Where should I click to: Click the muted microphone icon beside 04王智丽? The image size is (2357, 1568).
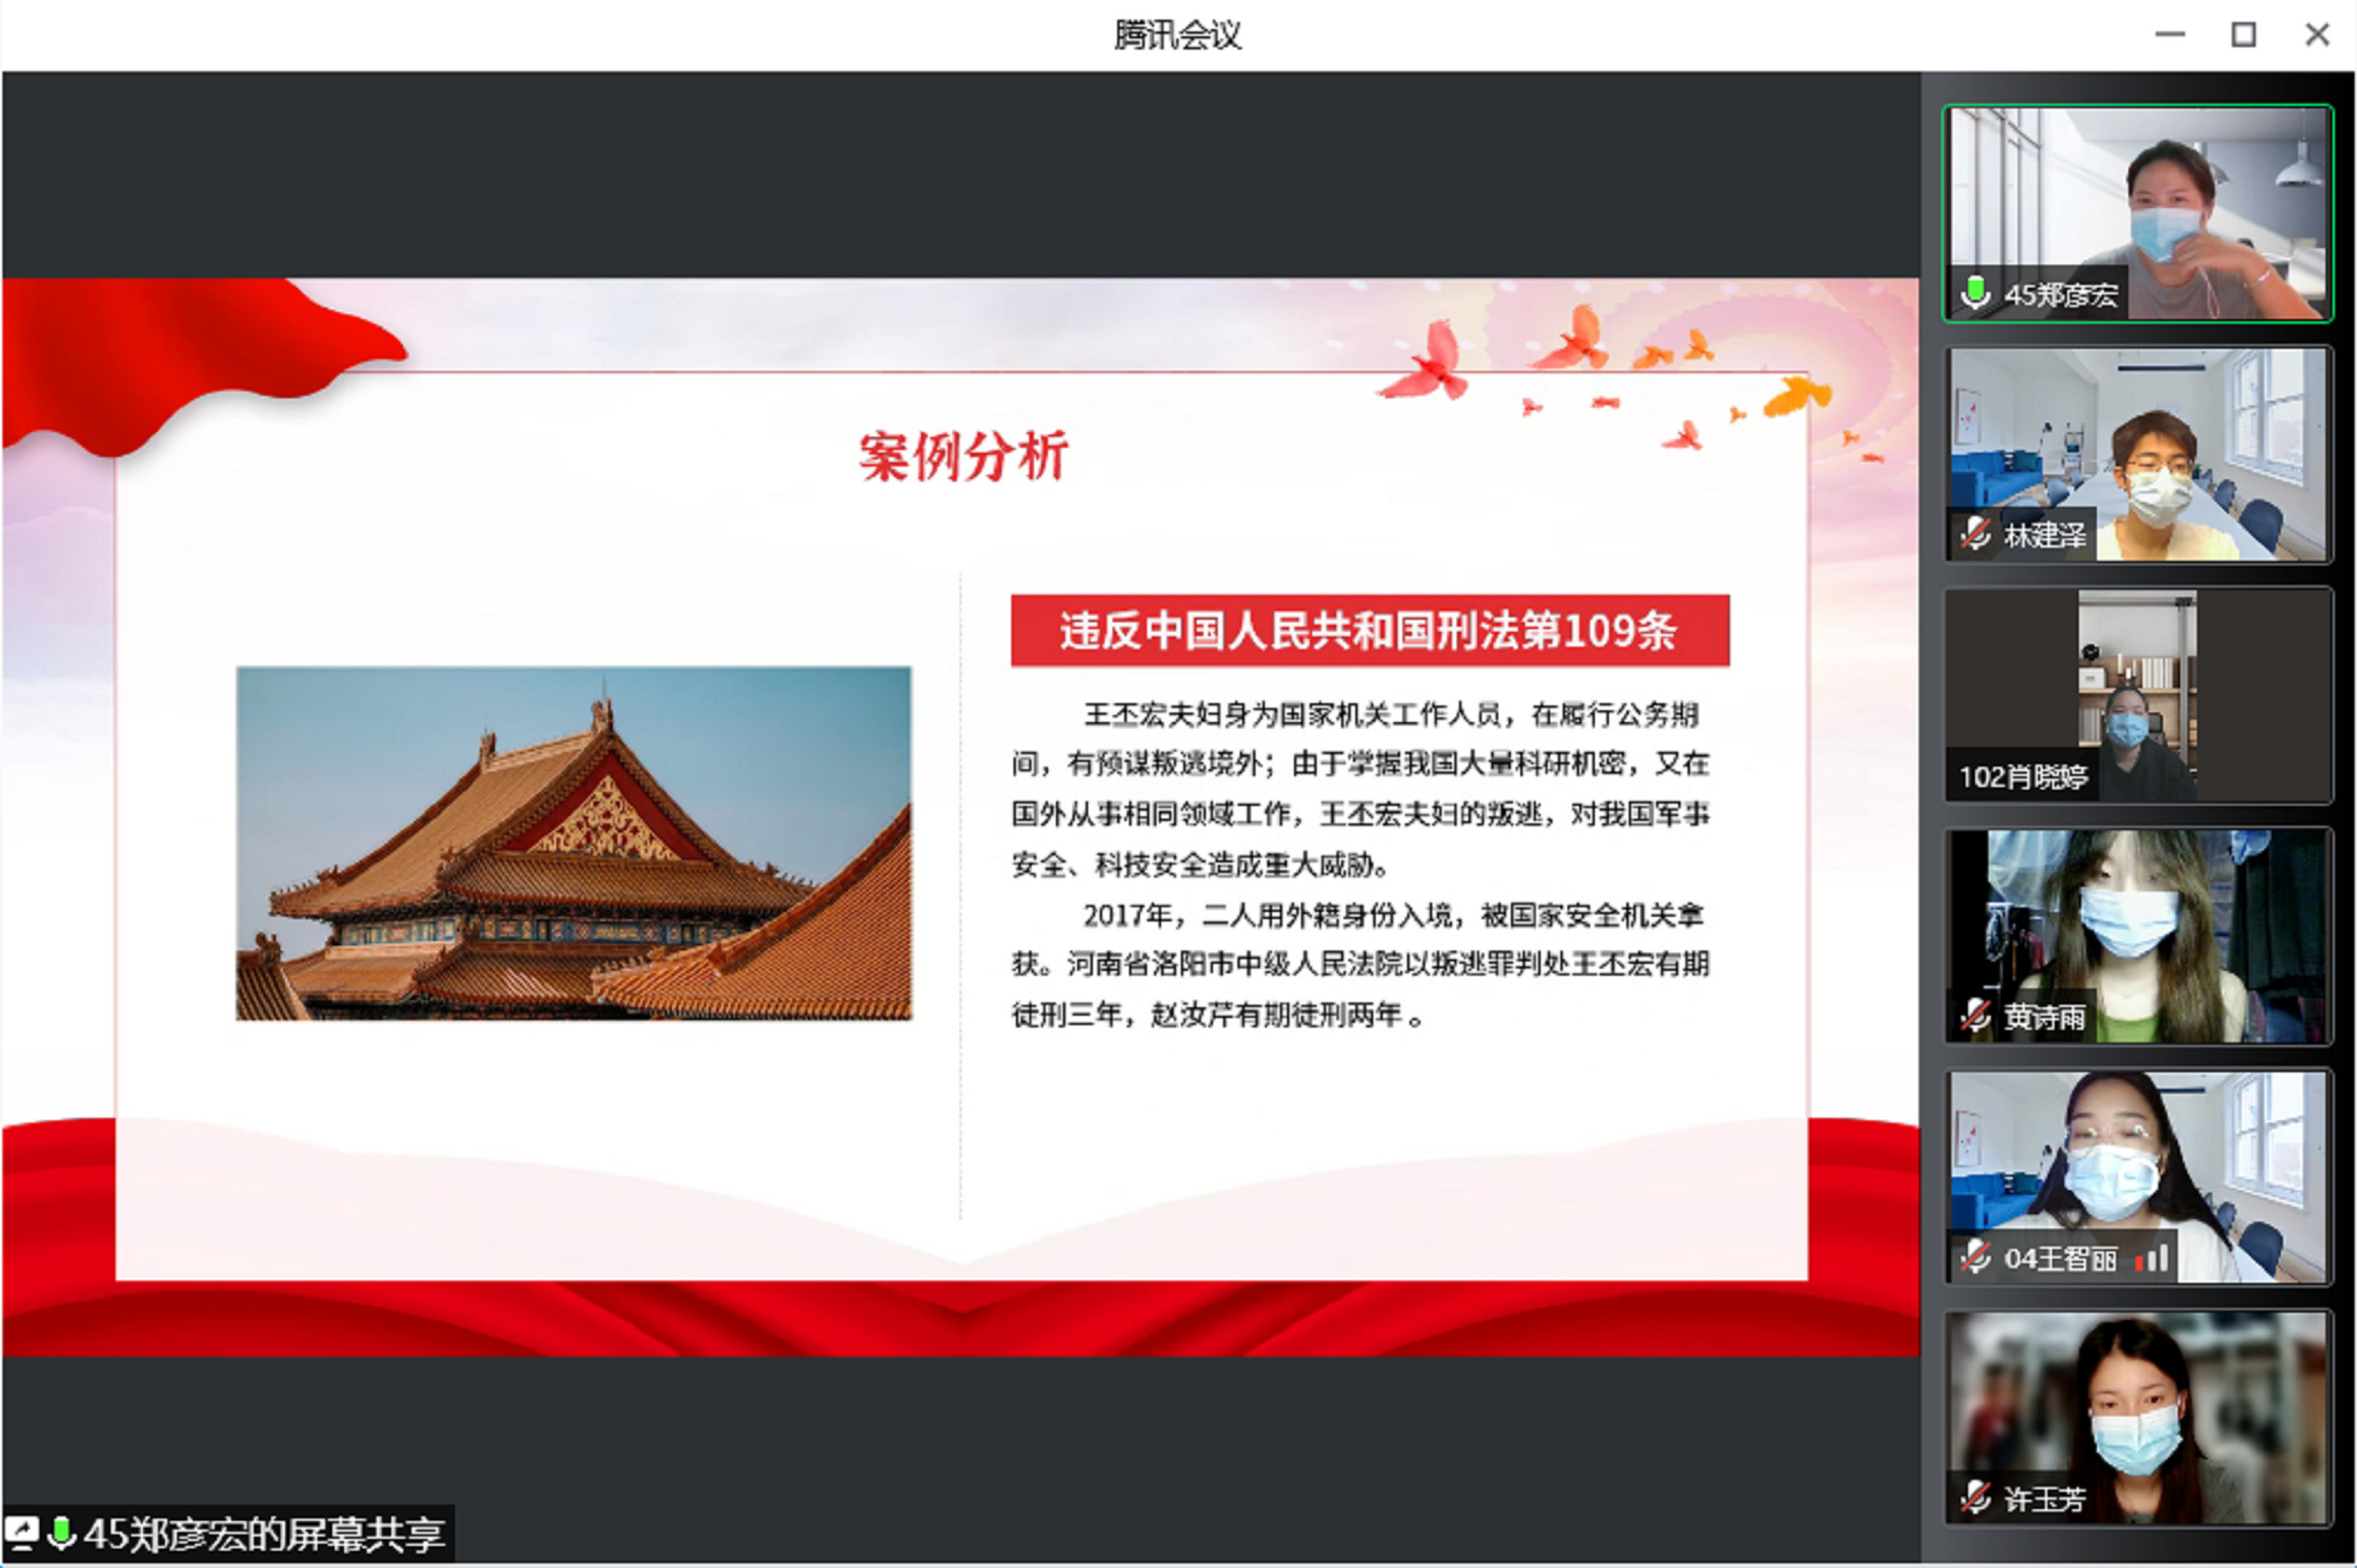(x=1975, y=1257)
